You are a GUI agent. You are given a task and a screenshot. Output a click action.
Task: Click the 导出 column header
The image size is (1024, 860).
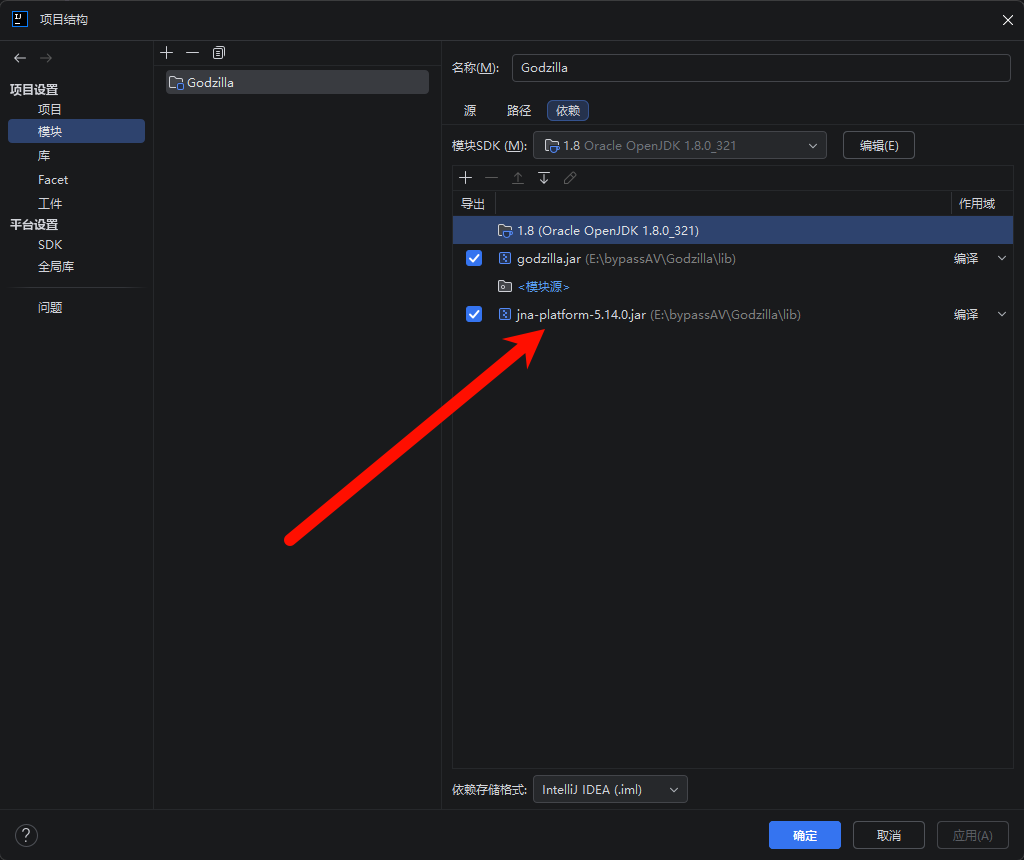(473, 204)
